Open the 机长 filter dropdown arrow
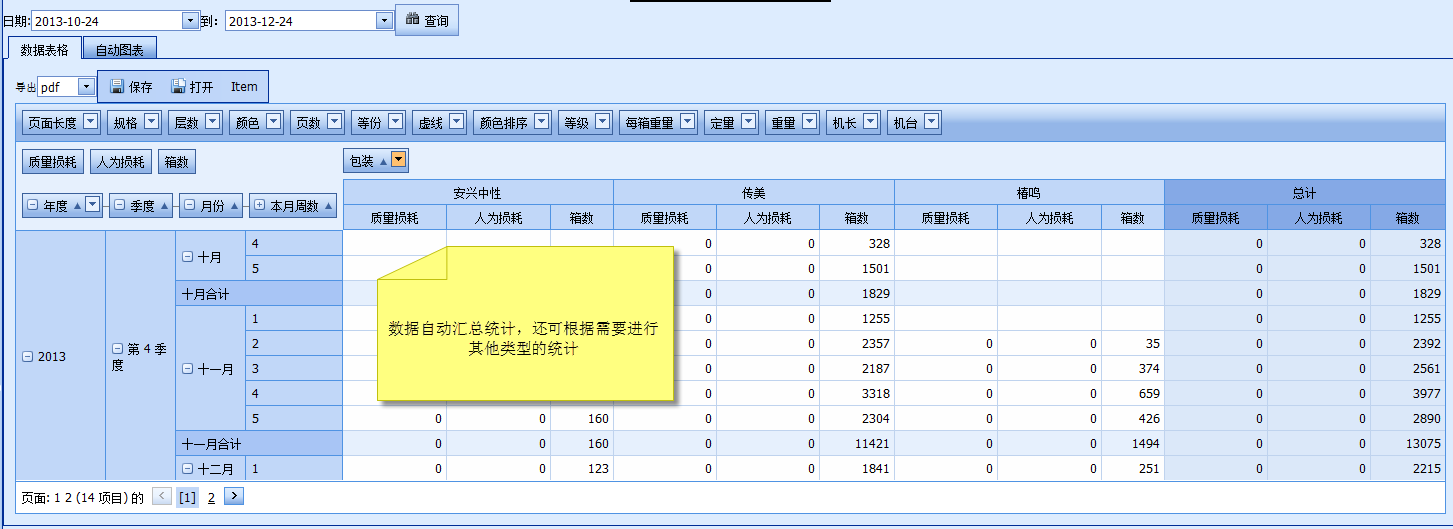Viewport: 1453px width, 529px height. coord(870,122)
